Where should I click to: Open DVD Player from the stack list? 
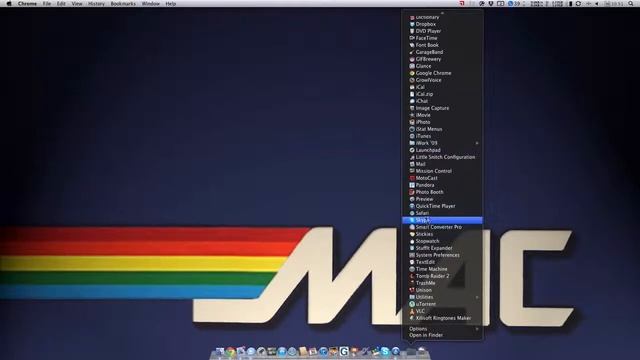coord(442,31)
